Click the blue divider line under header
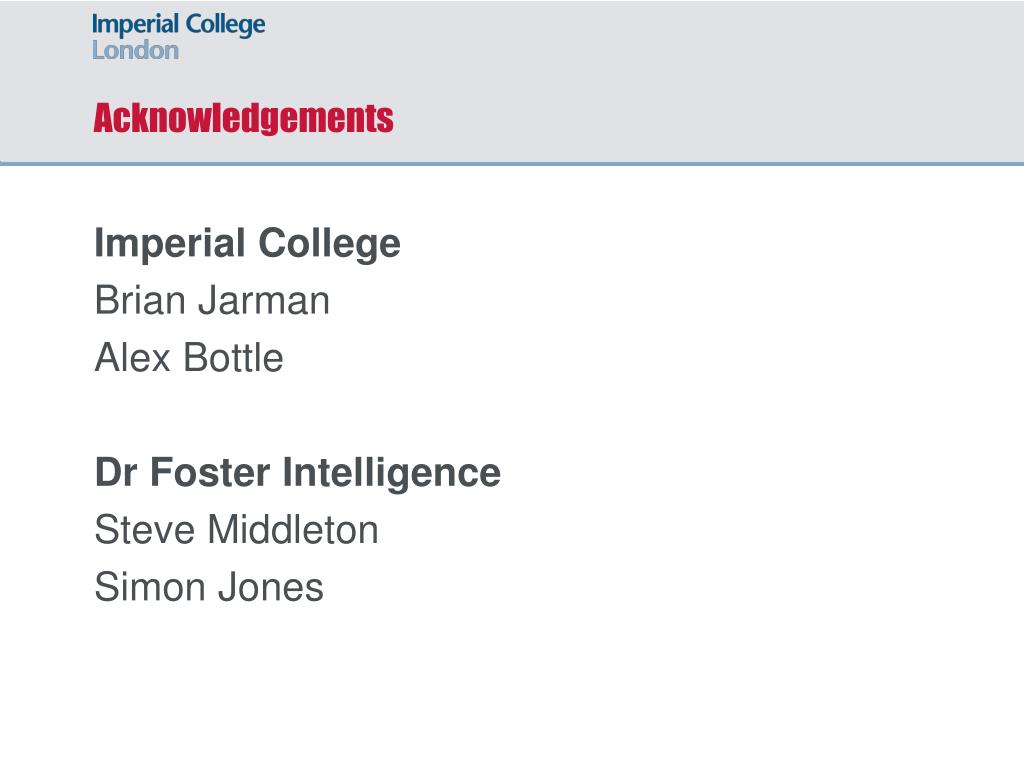Viewport: 1024px width, 768px height. 512,163
